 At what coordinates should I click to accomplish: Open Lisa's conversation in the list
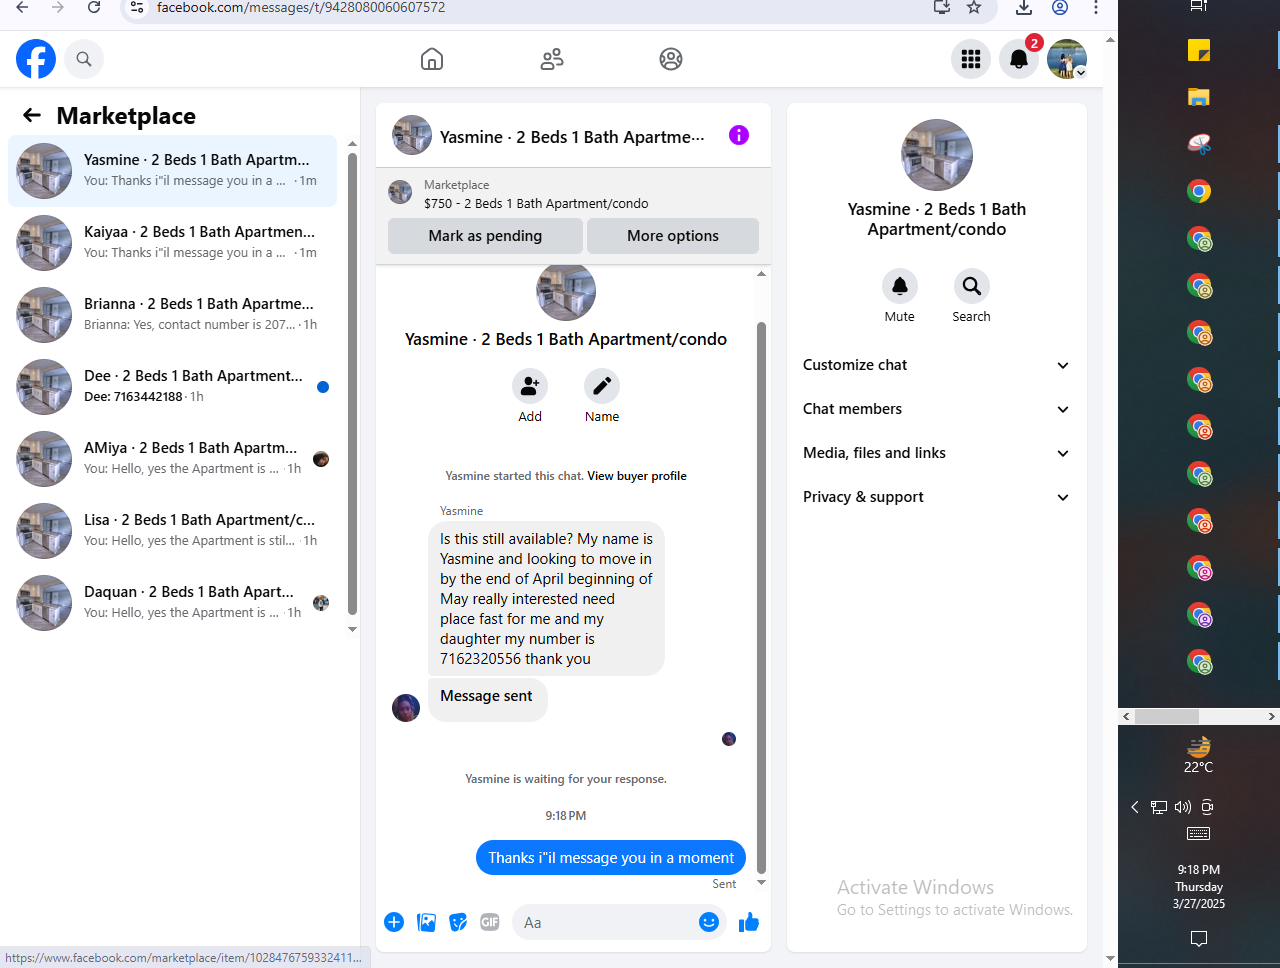172,531
